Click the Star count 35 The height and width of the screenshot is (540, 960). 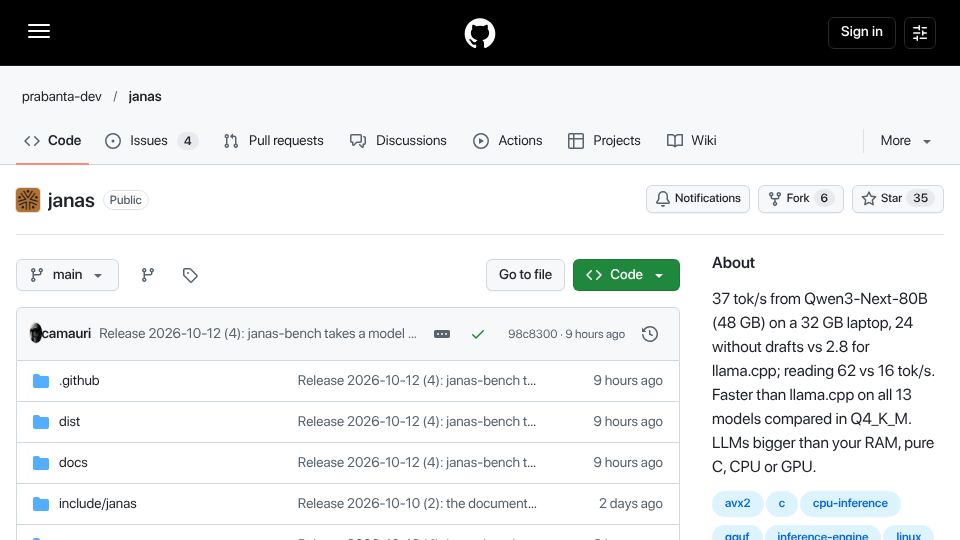tap(920, 198)
